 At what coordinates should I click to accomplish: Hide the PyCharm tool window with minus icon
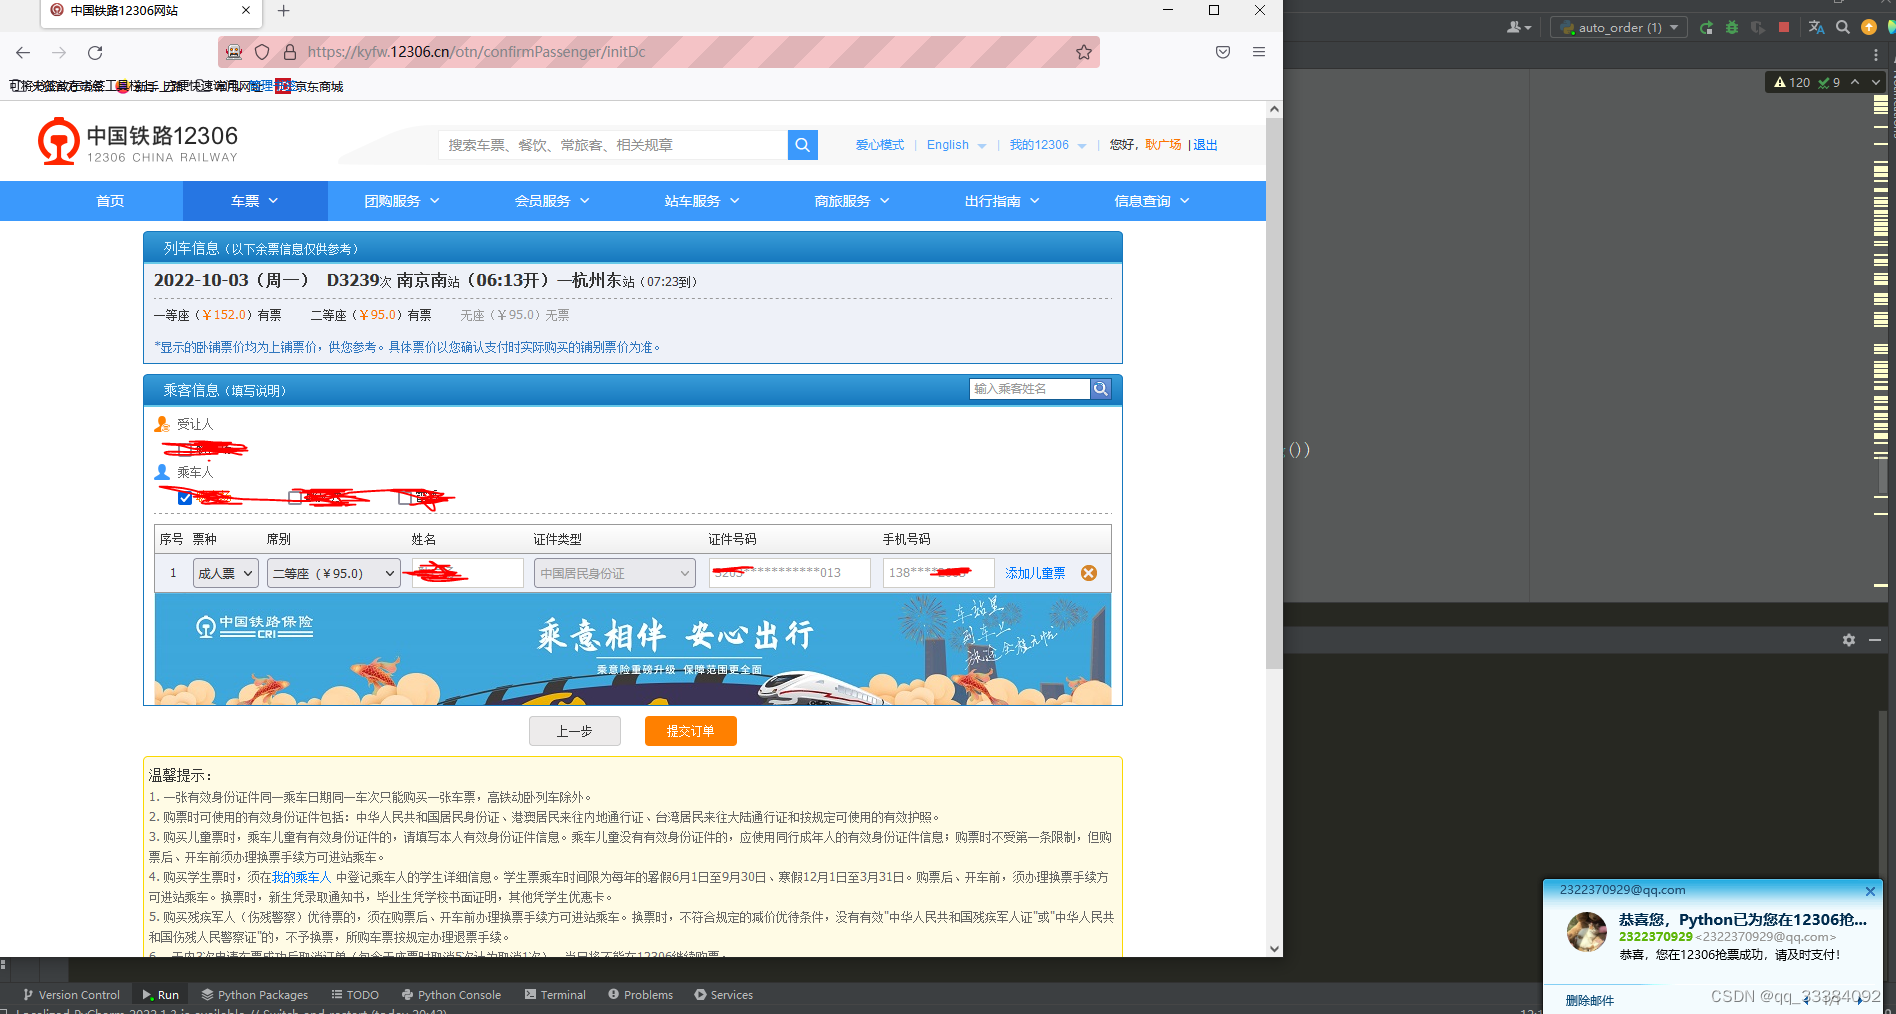tap(1875, 640)
